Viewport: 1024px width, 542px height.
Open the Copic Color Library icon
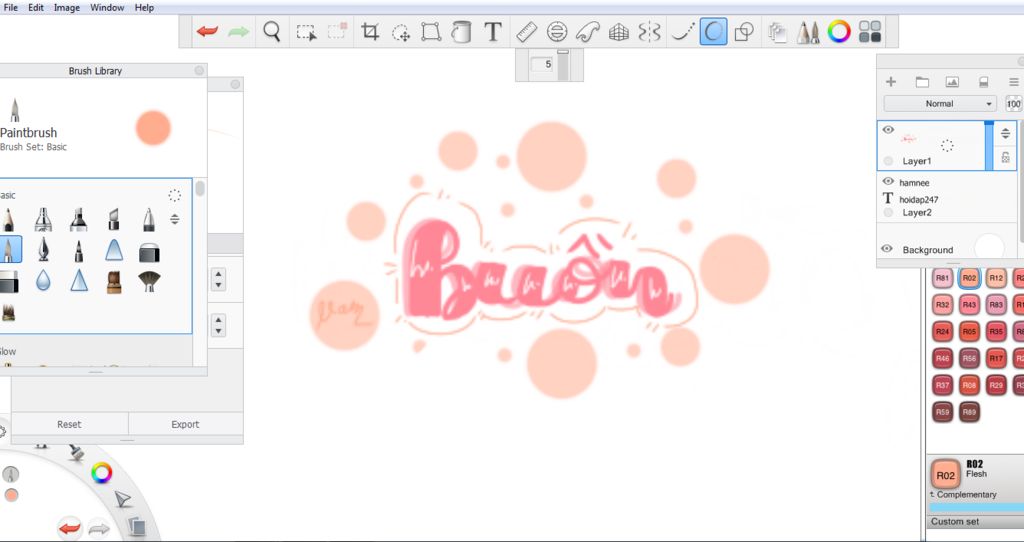[870, 31]
